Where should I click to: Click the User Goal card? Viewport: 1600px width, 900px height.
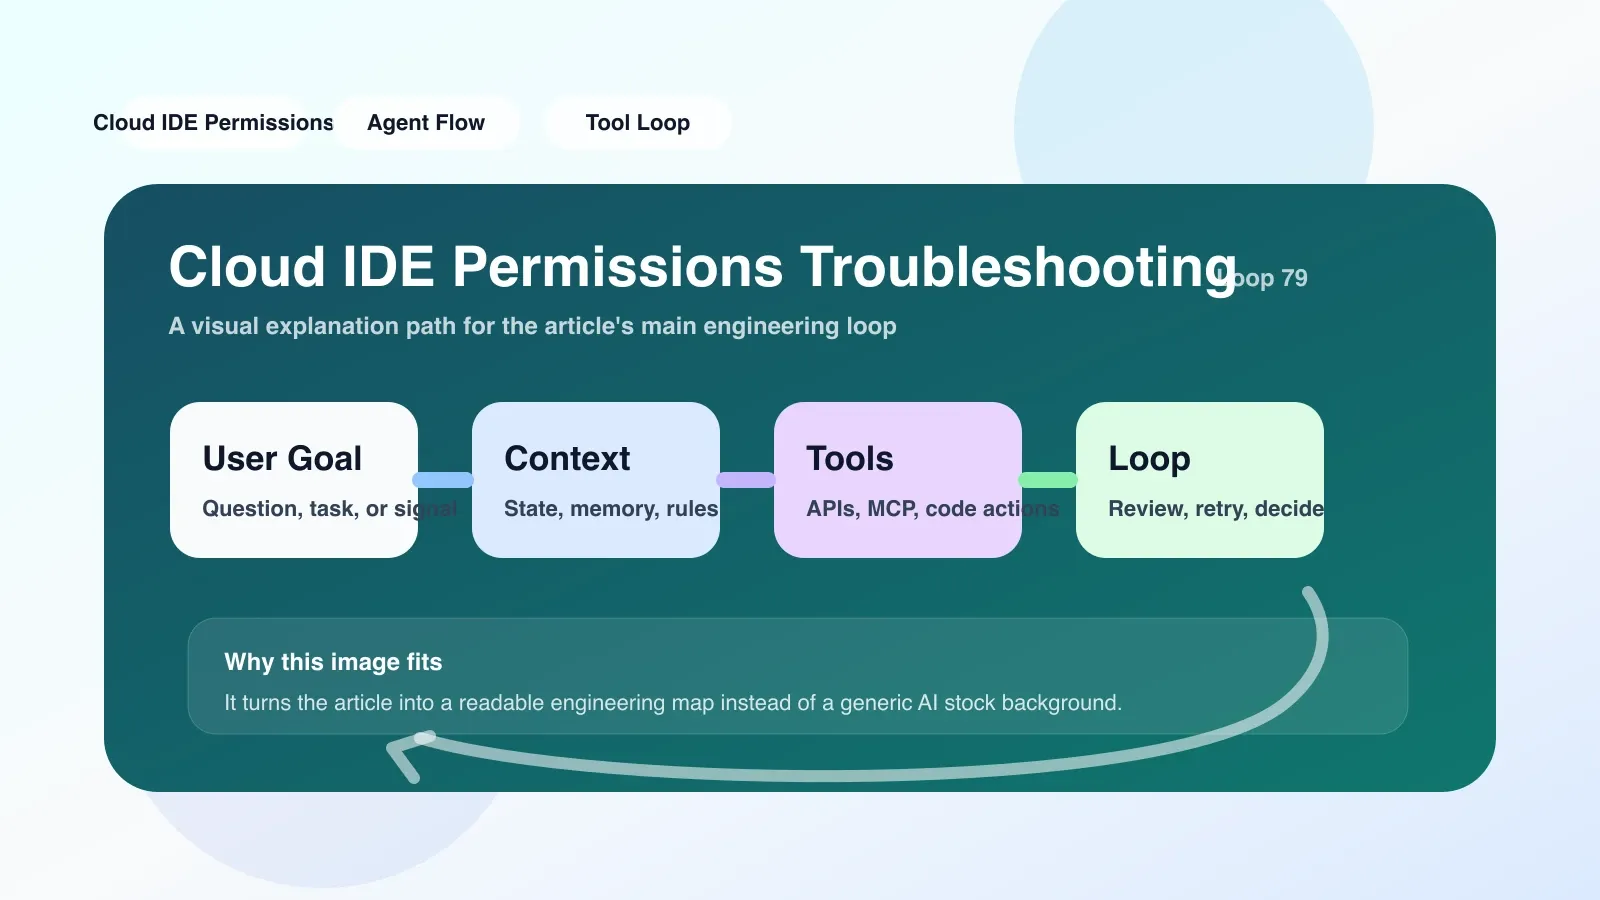coord(294,480)
